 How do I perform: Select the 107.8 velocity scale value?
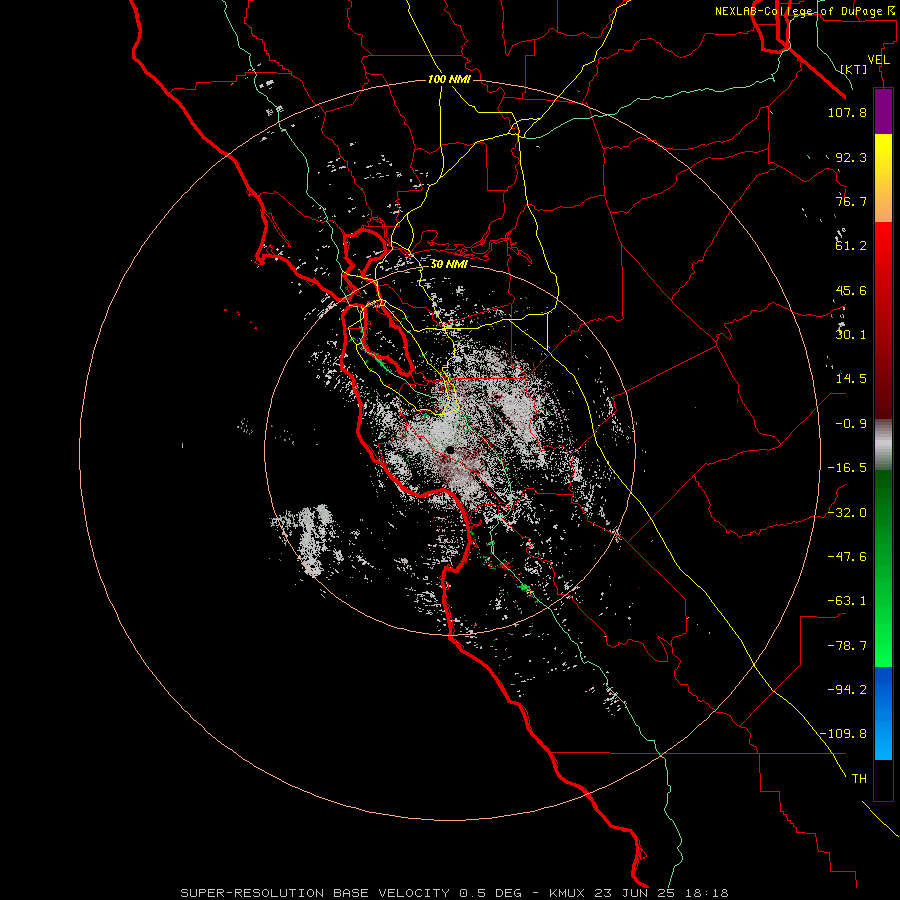tap(847, 112)
